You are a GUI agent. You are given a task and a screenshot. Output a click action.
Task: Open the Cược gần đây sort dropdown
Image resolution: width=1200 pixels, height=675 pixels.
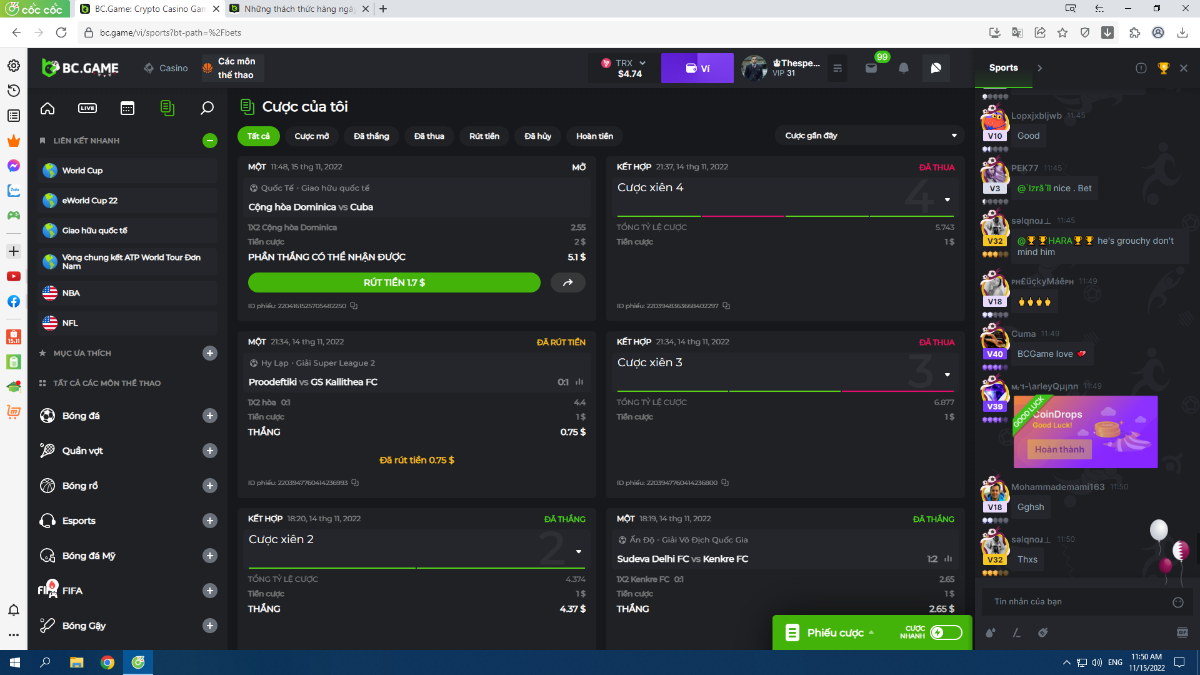tap(870, 136)
